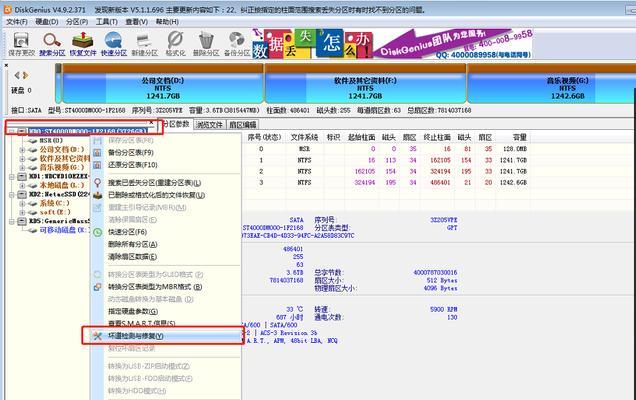Switch to the 扇区编辑 tab
Image resolution: width=636 pixels, height=400 pixels.
coord(242,125)
